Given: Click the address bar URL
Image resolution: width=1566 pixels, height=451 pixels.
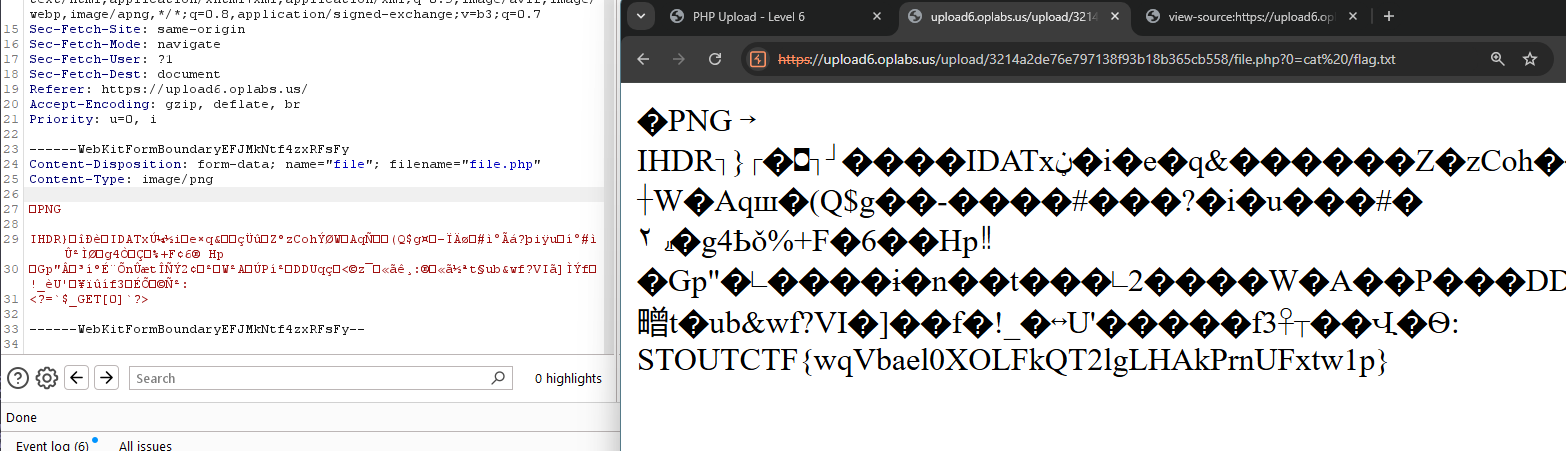Looking at the screenshot, I should pyautogui.click(x=1086, y=59).
